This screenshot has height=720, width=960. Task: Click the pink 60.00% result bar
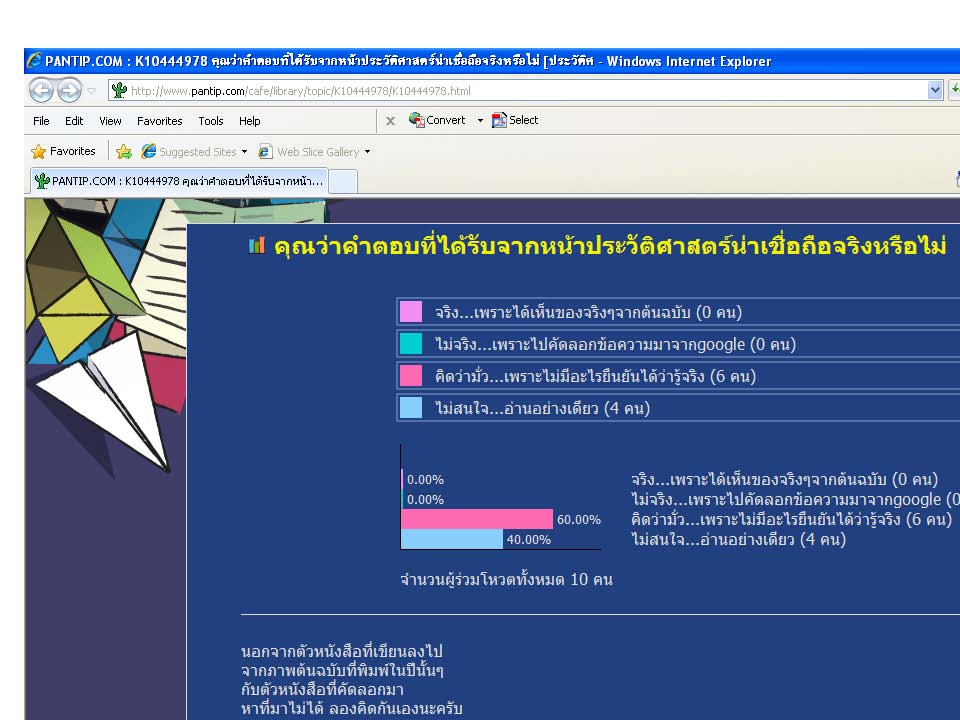[477, 519]
